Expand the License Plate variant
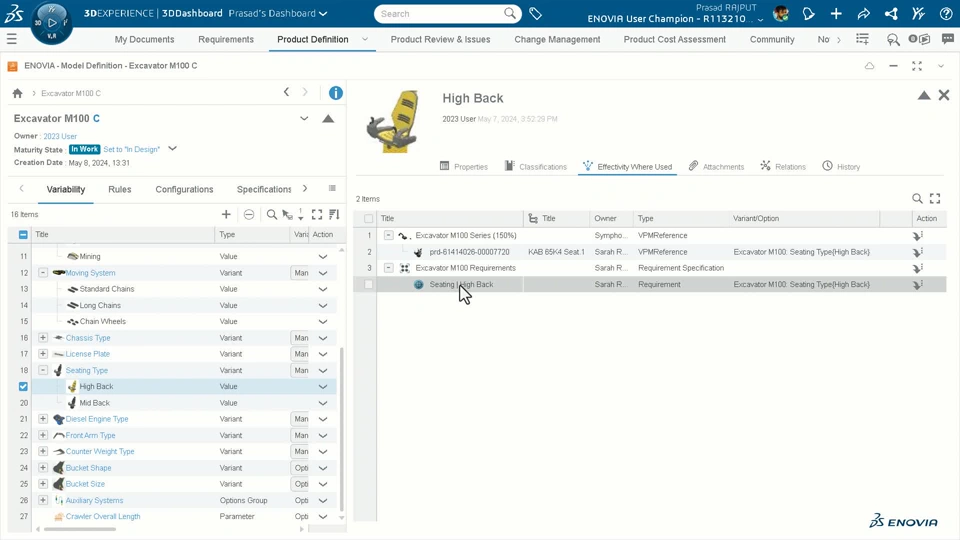This screenshot has height=540, width=960. [43, 353]
